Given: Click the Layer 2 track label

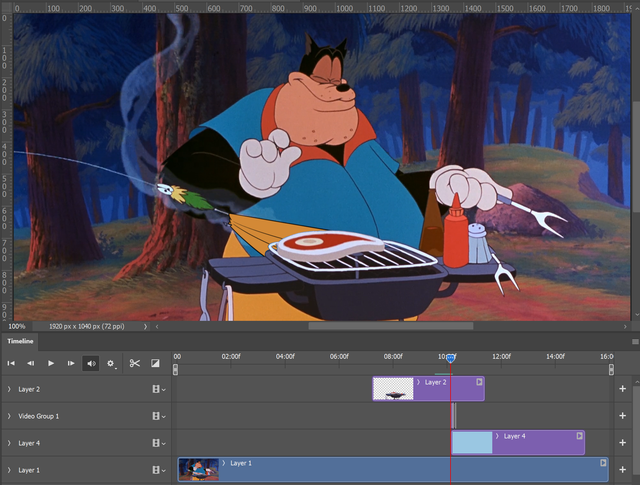Looking at the screenshot, I should click(x=29, y=389).
